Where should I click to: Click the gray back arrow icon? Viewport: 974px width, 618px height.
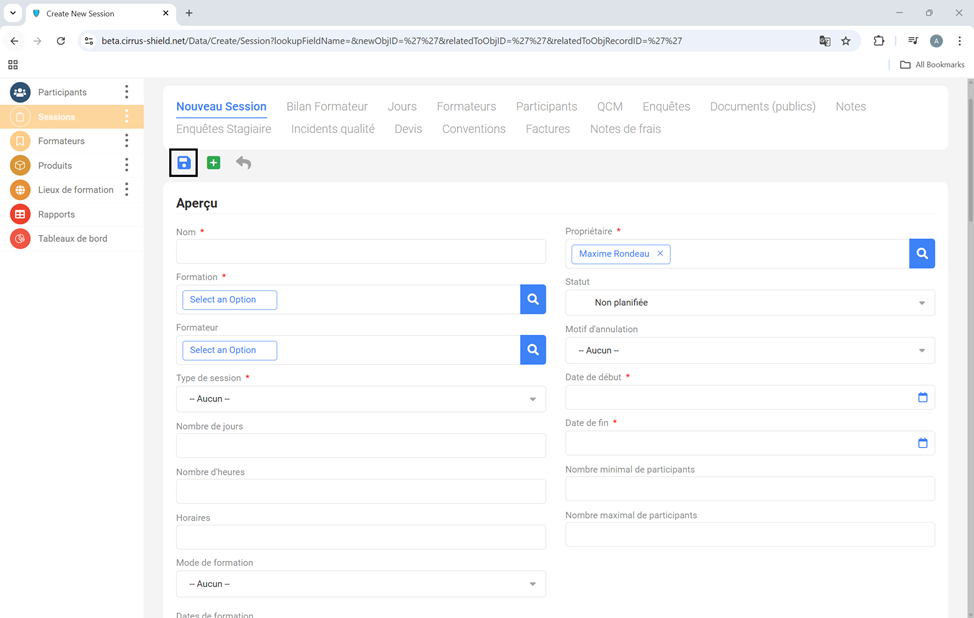[243, 163]
